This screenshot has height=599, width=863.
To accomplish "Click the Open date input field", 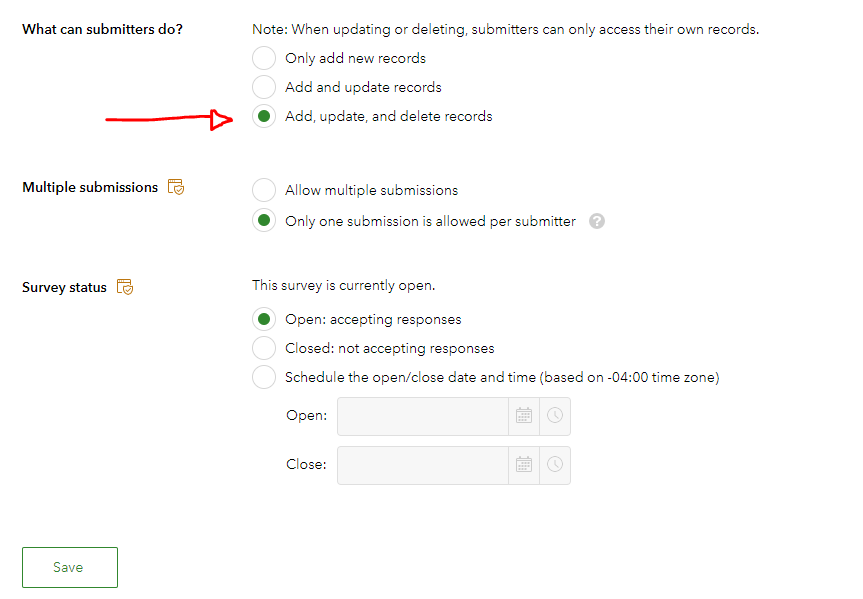I will point(423,416).
